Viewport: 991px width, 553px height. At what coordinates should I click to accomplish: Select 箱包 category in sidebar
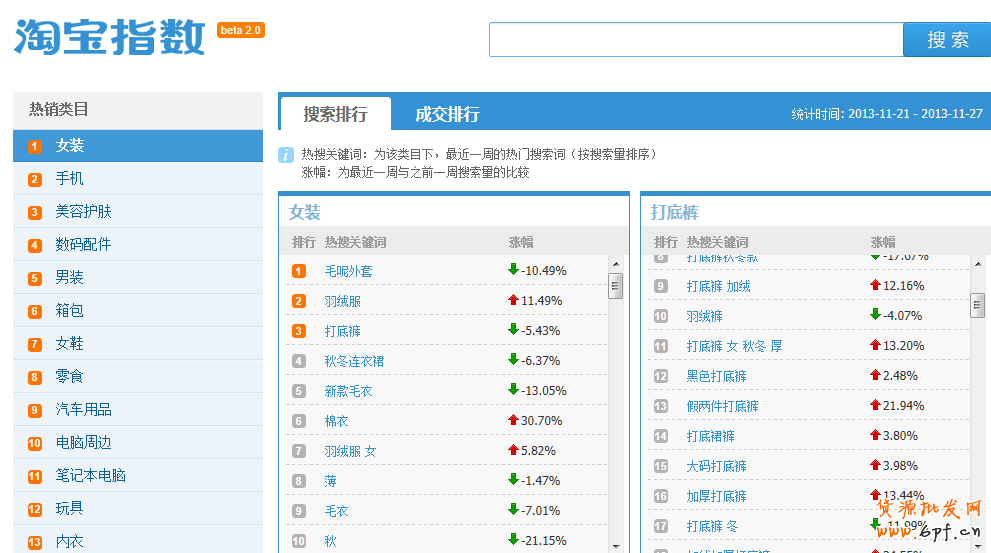click(138, 311)
